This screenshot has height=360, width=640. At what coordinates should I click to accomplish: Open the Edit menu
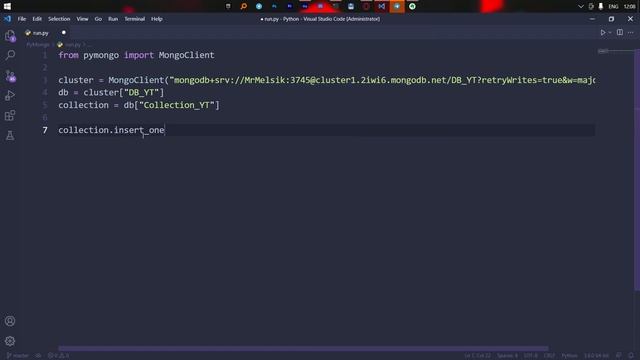pos(37,19)
